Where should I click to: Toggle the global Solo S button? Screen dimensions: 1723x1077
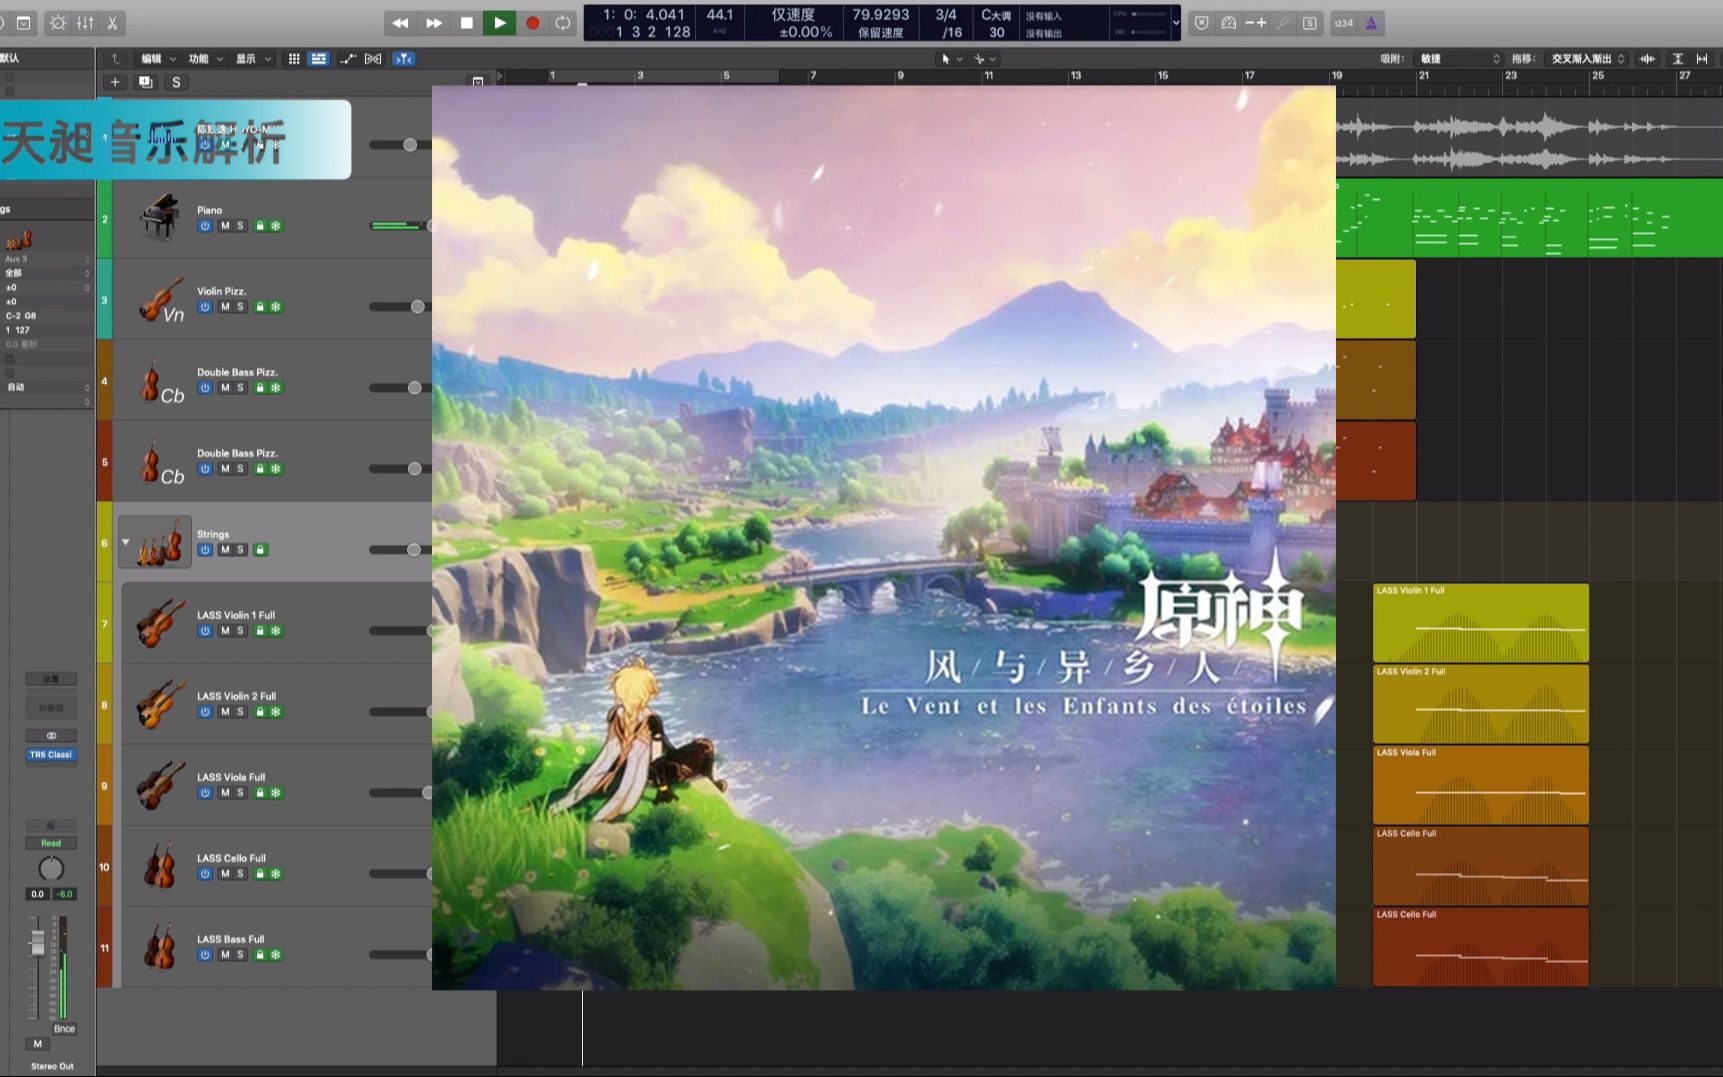pyautogui.click(x=176, y=82)
